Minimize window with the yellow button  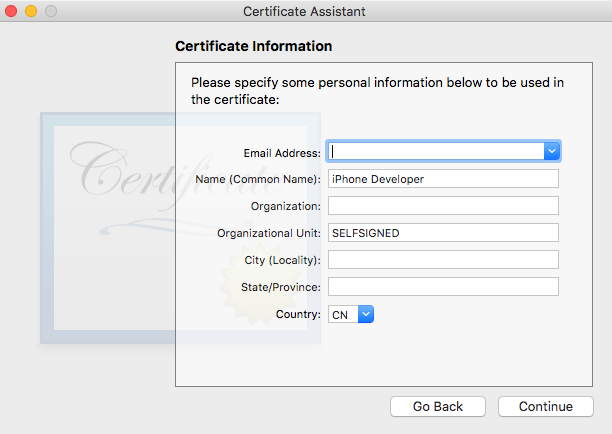click(31, 11)
